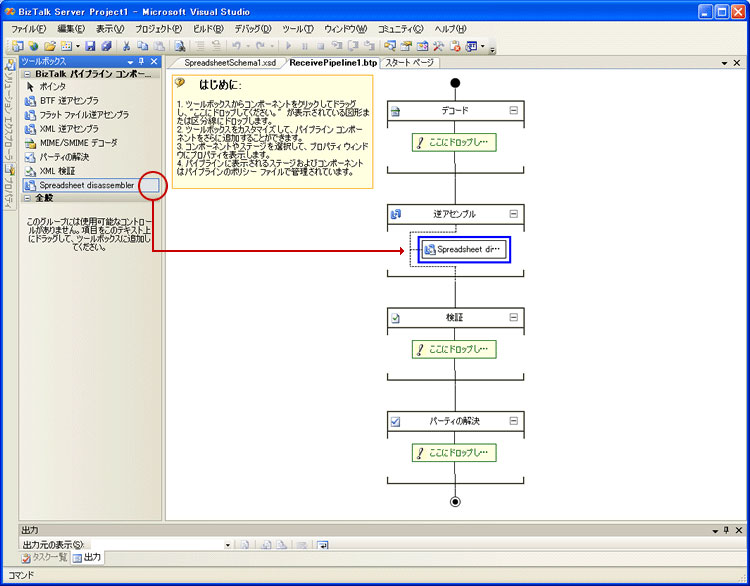Switch to the スタート ページ tab
Screen dimensions: 750x586
click(x=409, y=63)
